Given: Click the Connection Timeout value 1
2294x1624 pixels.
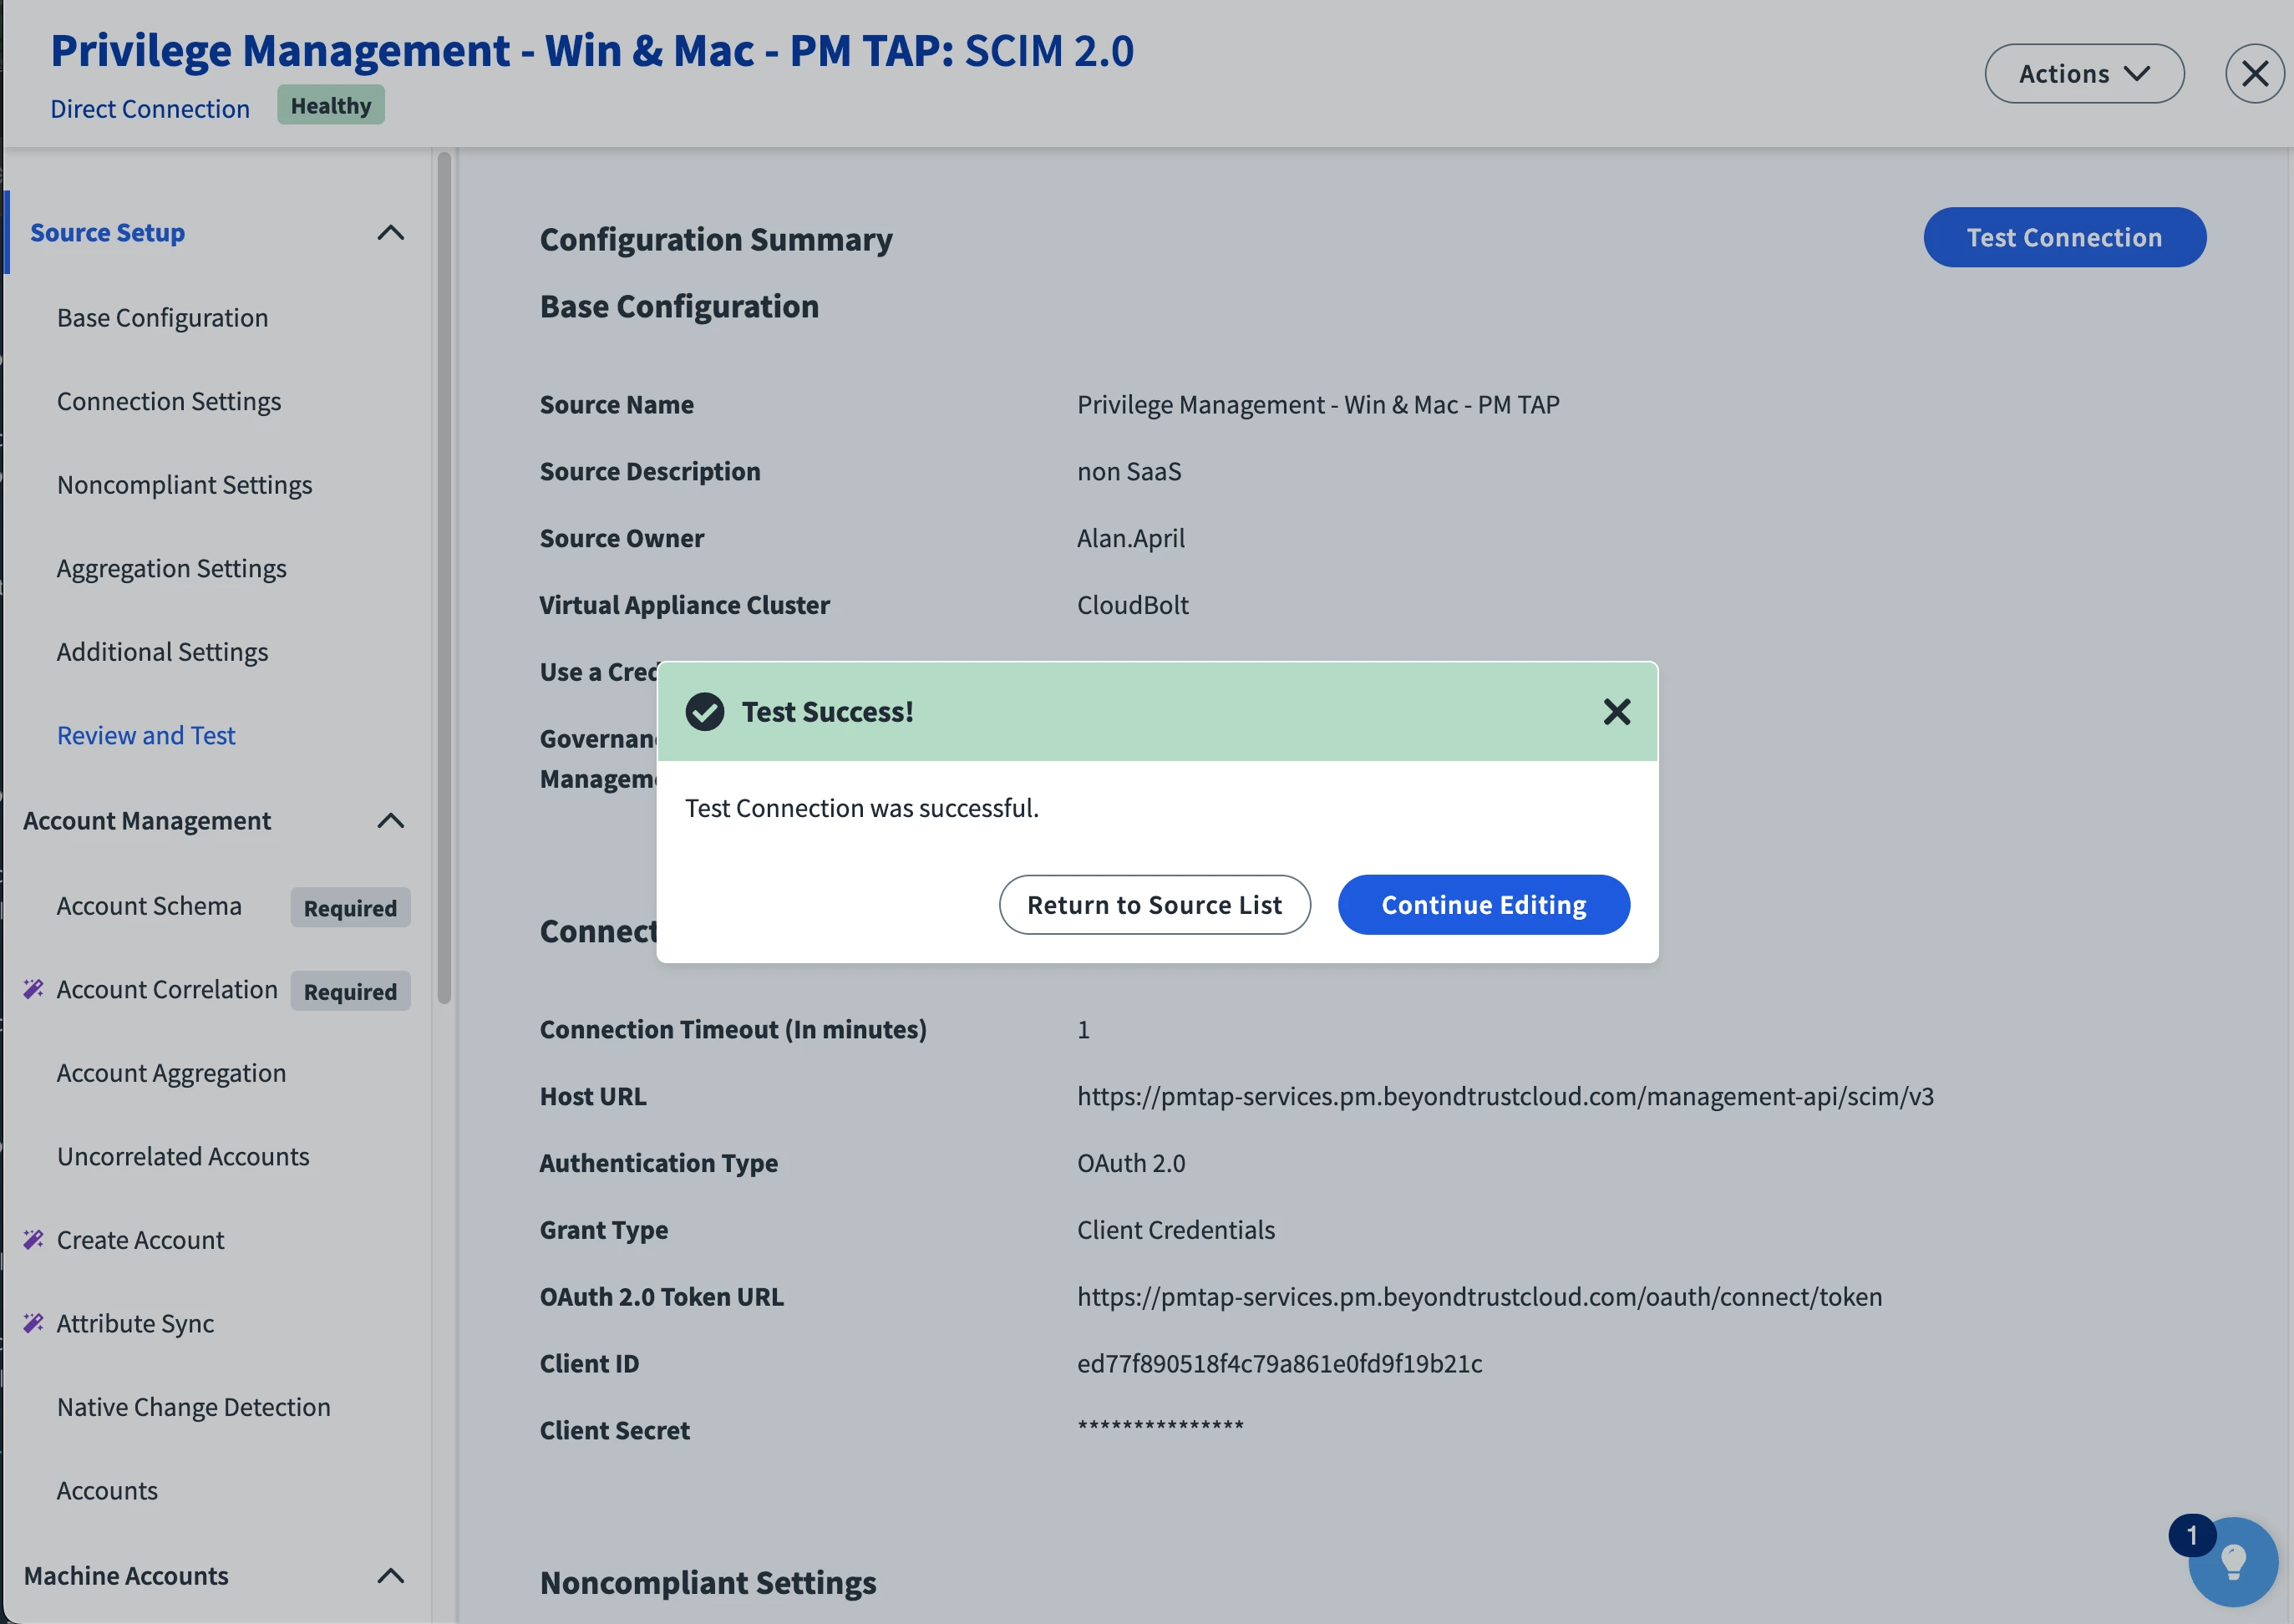Looking at the screenshot, I should click(x=1082, y=1030).
